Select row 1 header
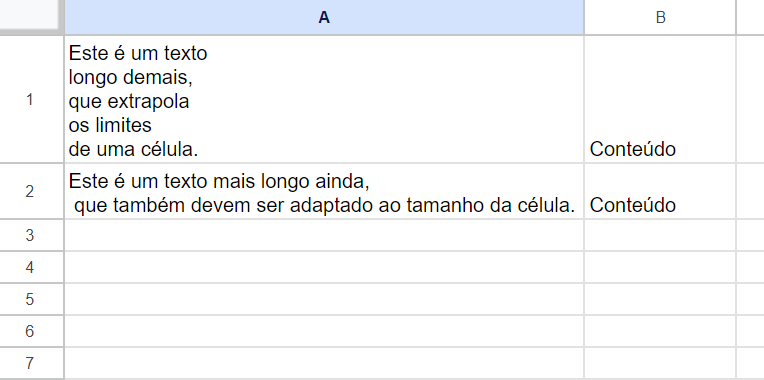Image resolution: width=764 pixels, height=380 pixels. pos(32,99)
